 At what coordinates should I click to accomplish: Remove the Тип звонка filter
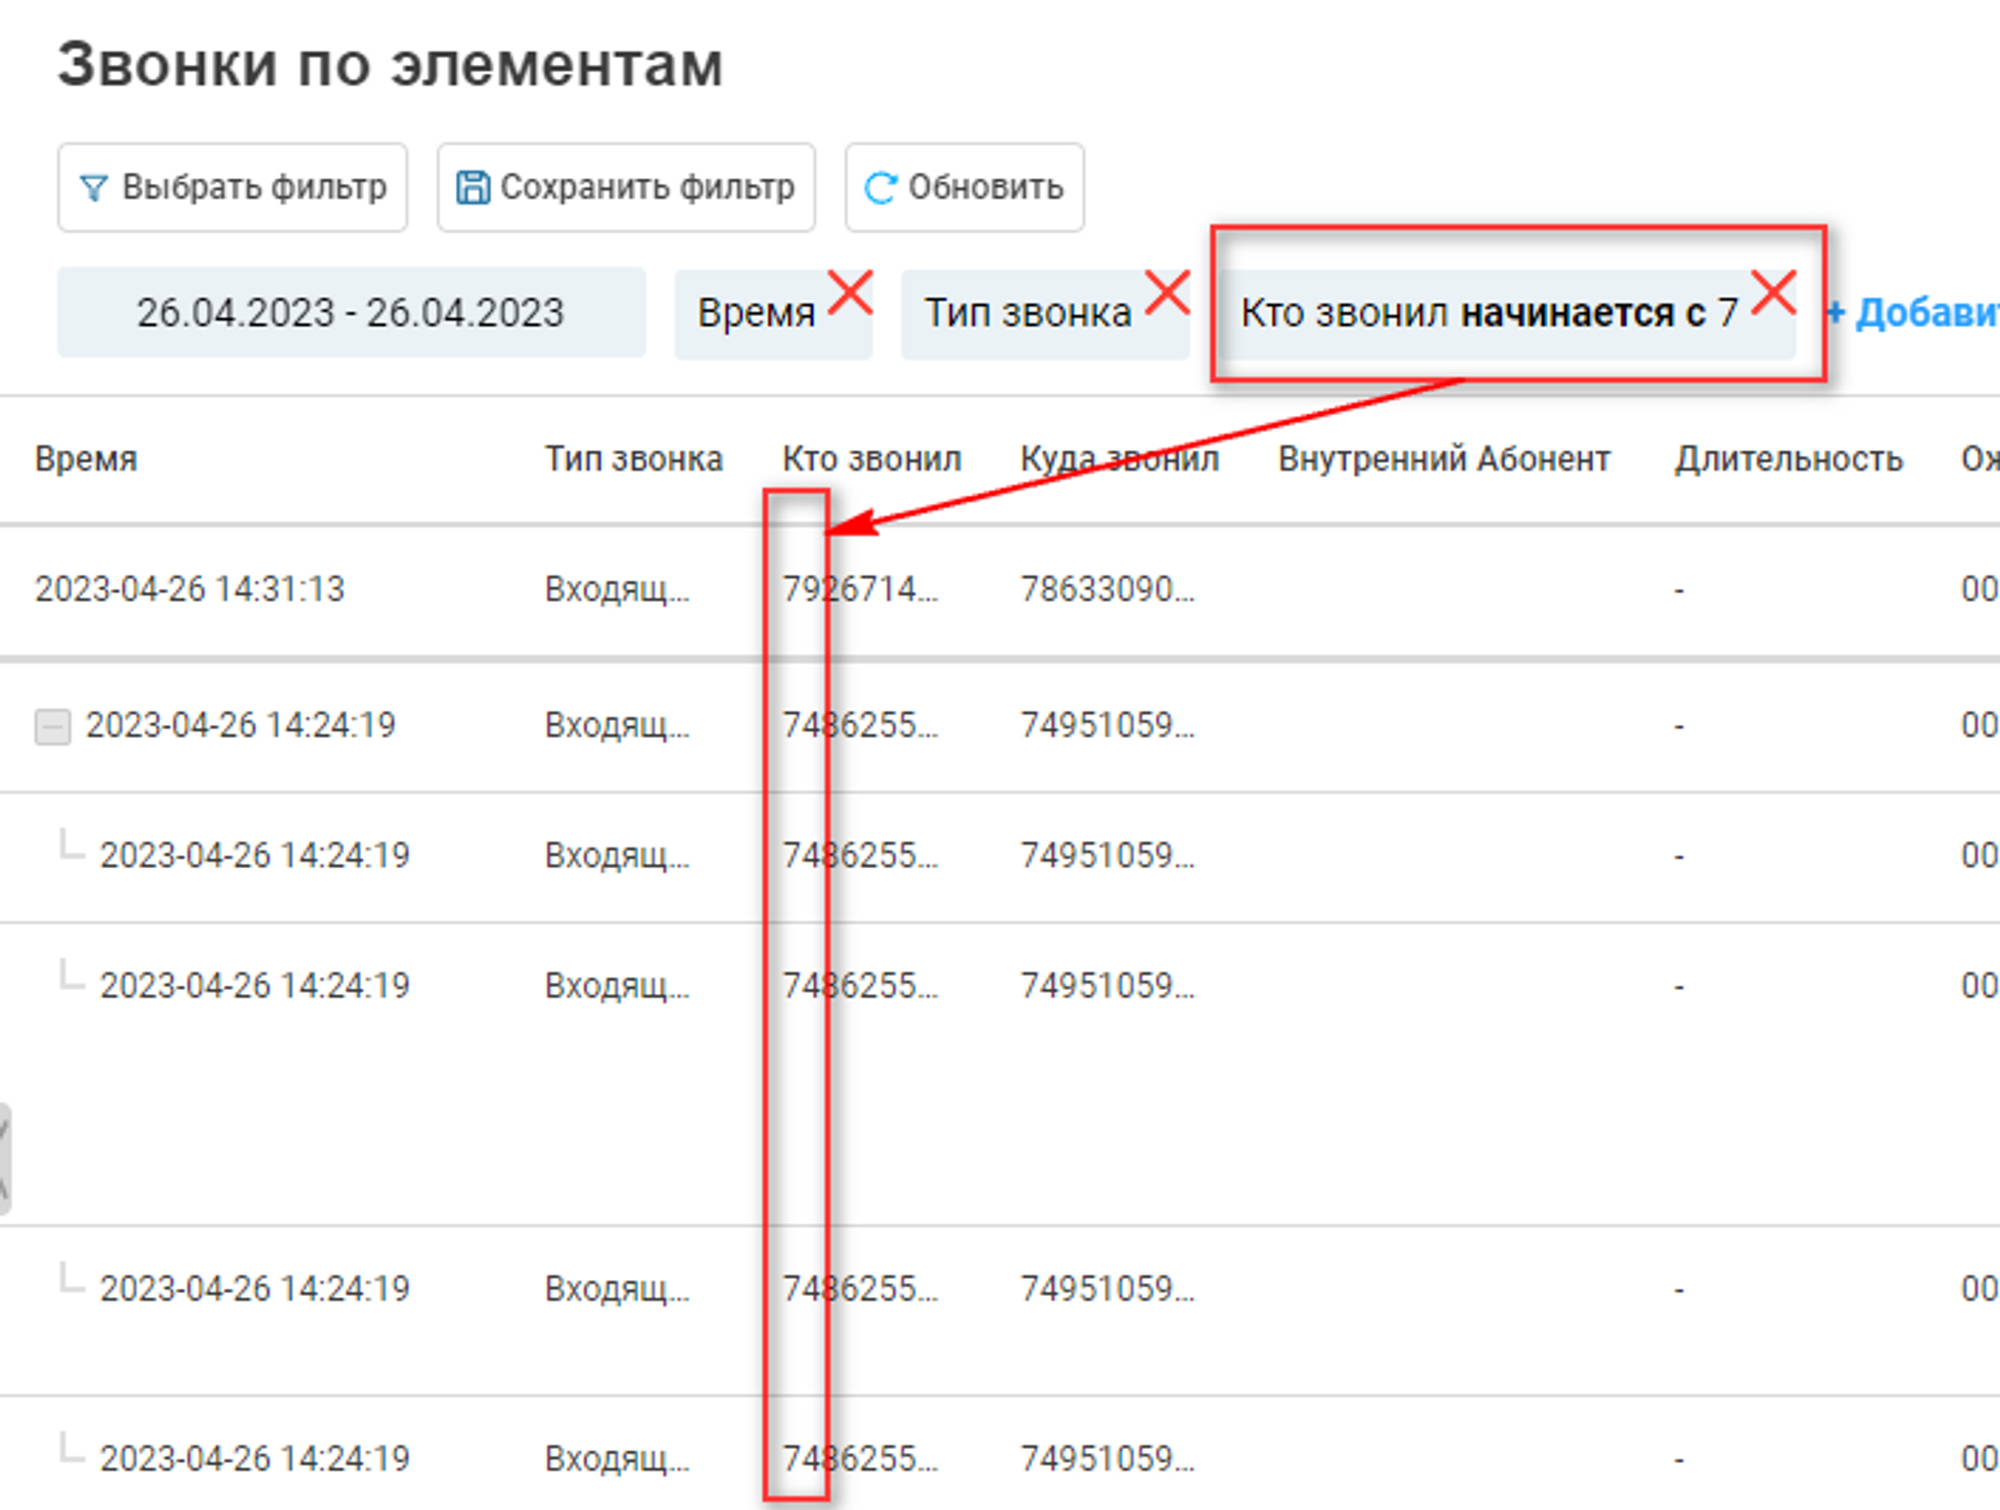coord(1167,293)
